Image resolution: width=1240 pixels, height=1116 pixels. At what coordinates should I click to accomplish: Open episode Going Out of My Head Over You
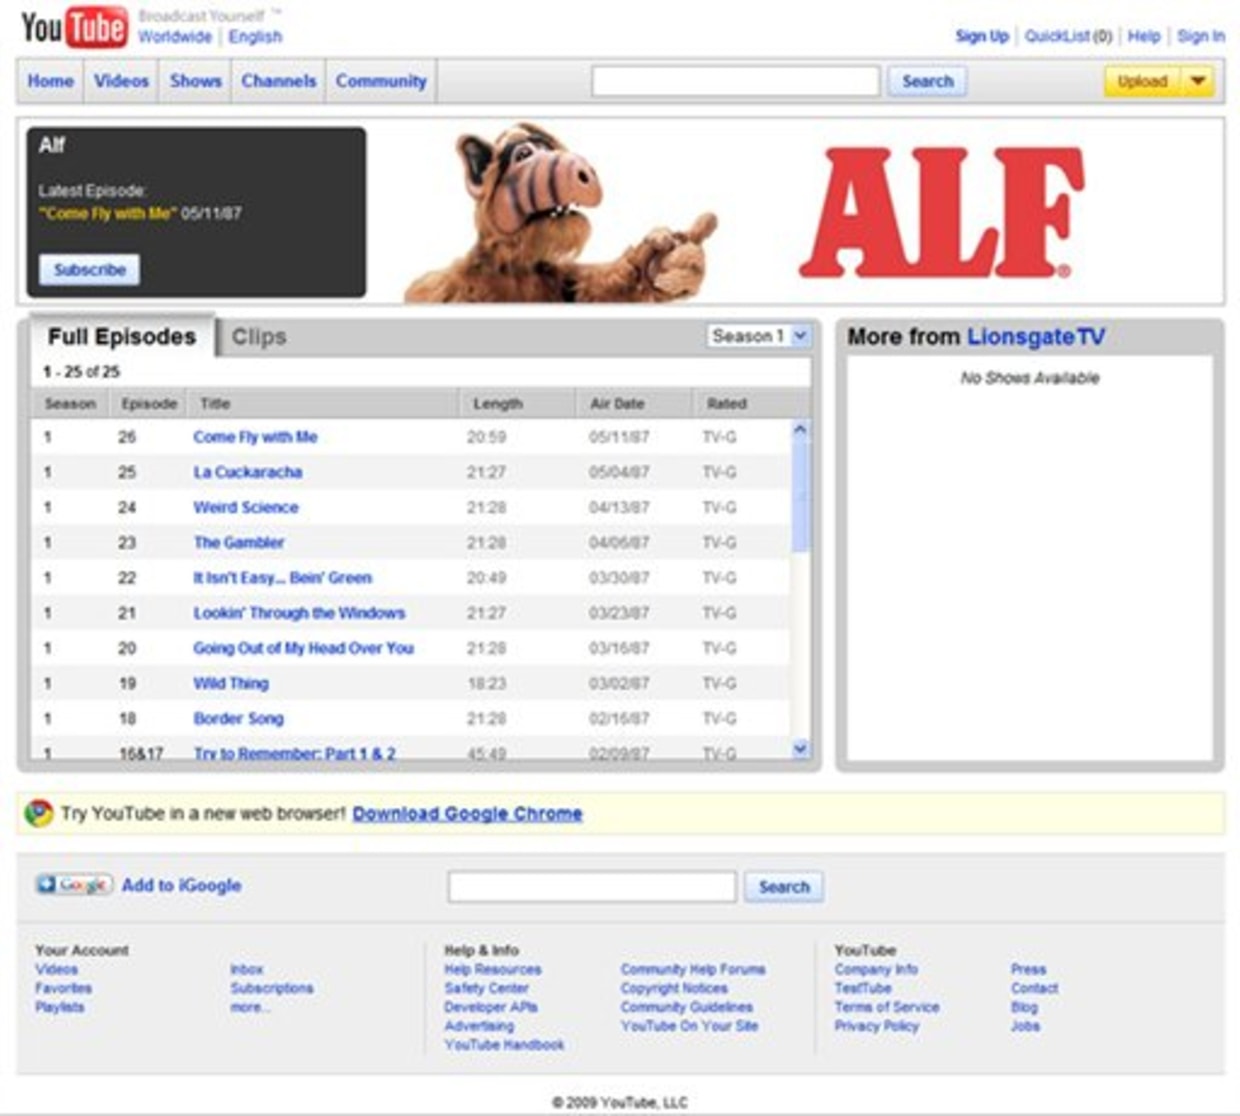coord(303,648)
